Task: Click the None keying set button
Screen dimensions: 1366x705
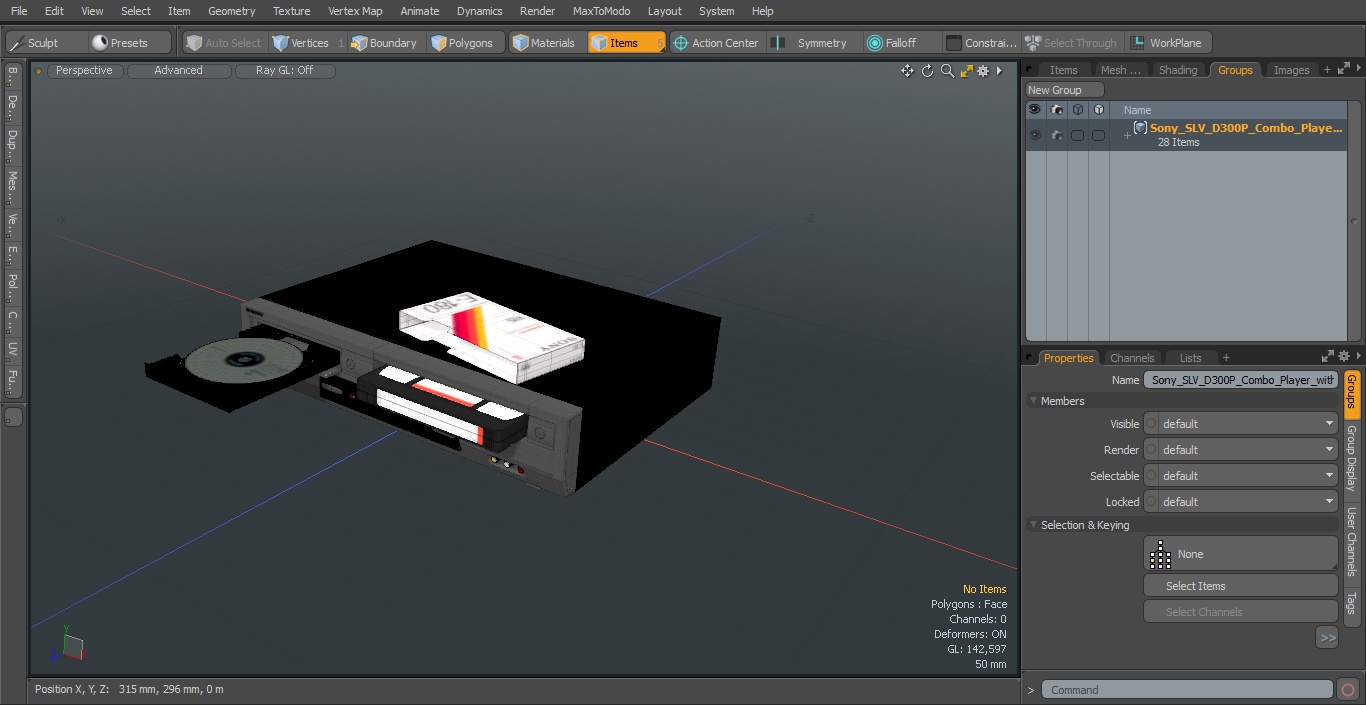Action: 1241,554
